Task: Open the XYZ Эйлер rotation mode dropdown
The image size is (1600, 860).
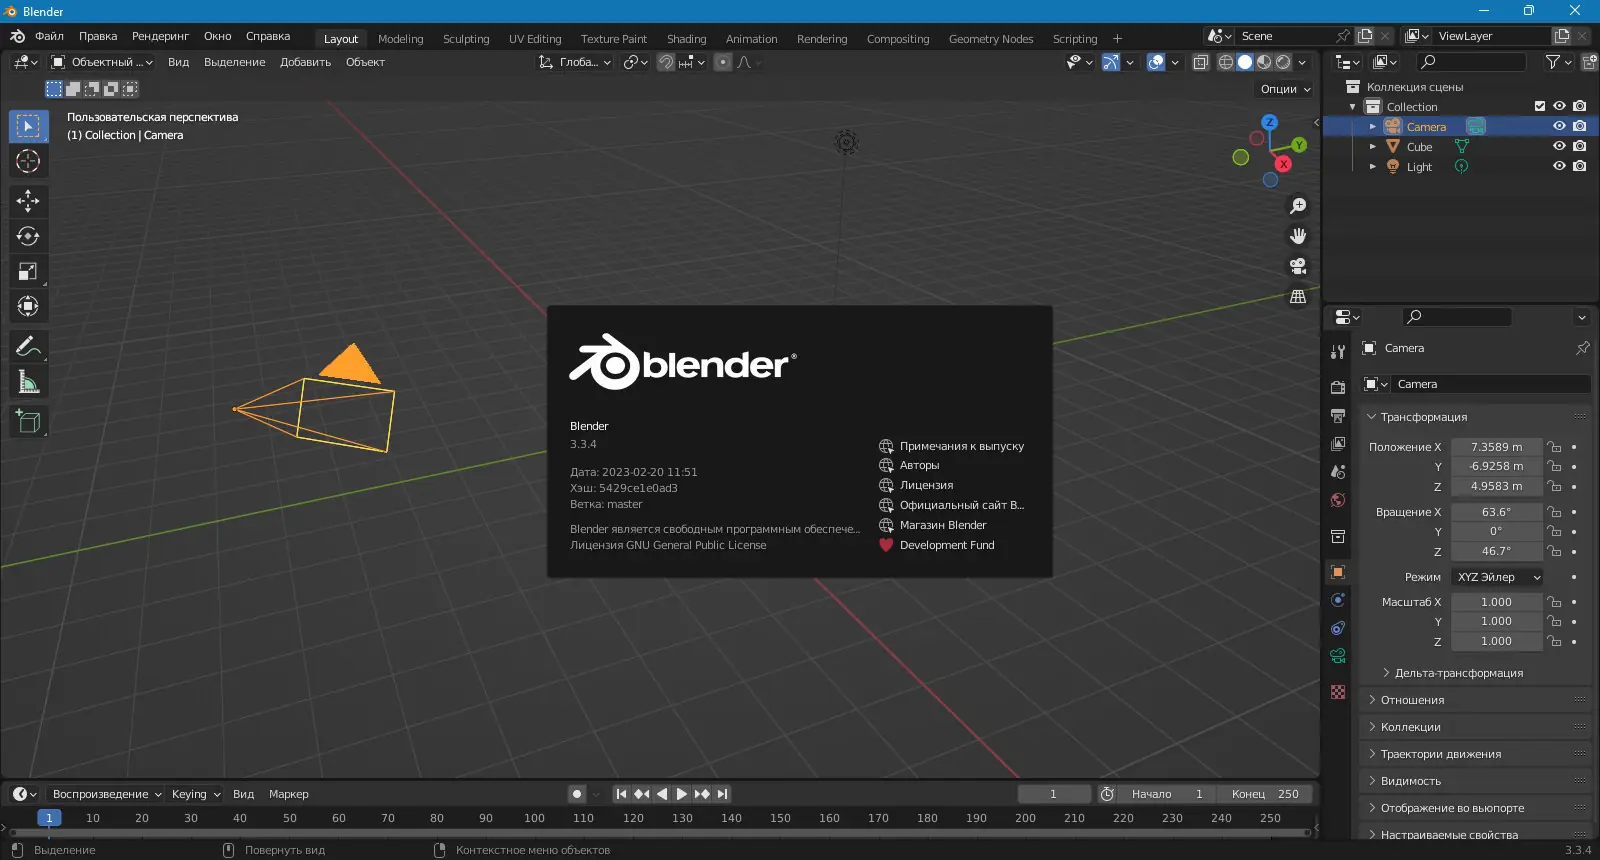Action: coord(1497,577)
